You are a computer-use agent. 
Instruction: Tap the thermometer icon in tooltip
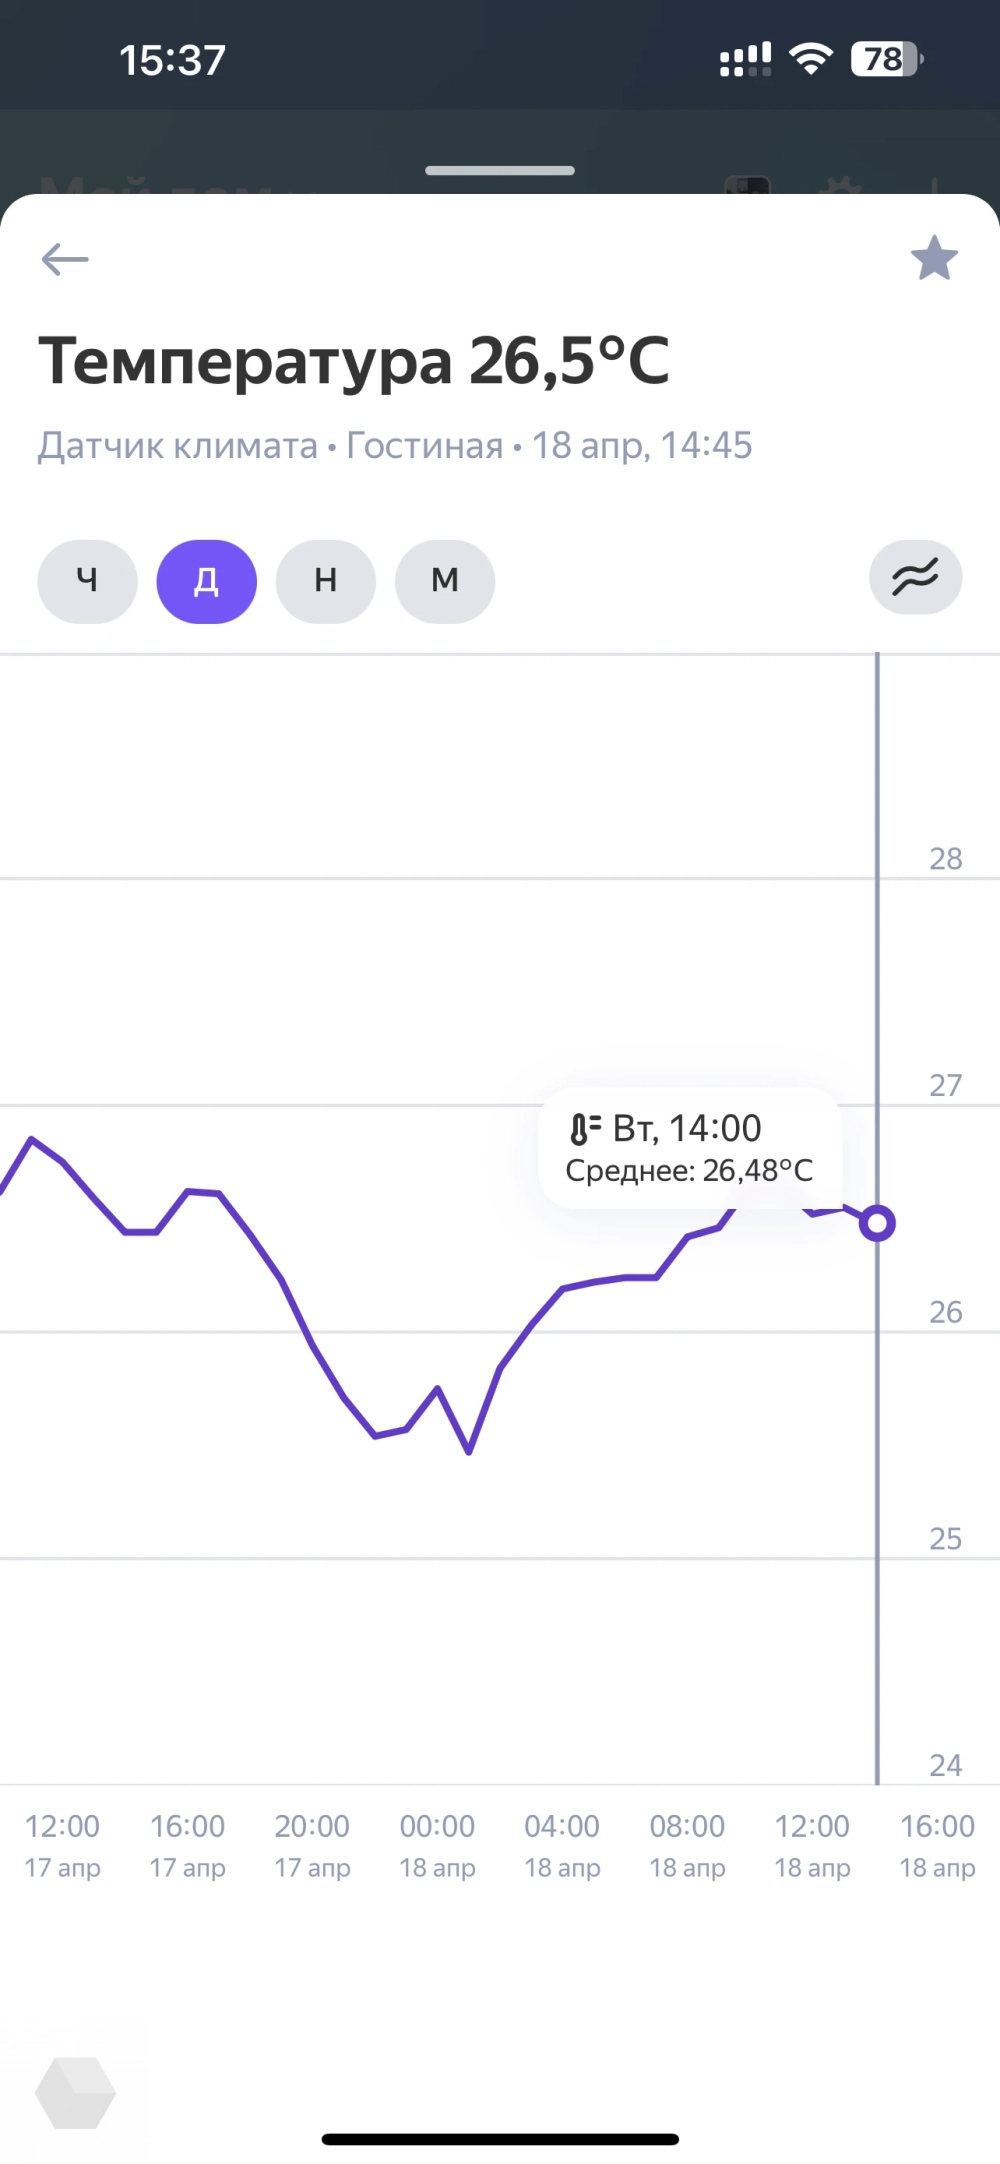pyautogui.click(x=584, y=1129)
